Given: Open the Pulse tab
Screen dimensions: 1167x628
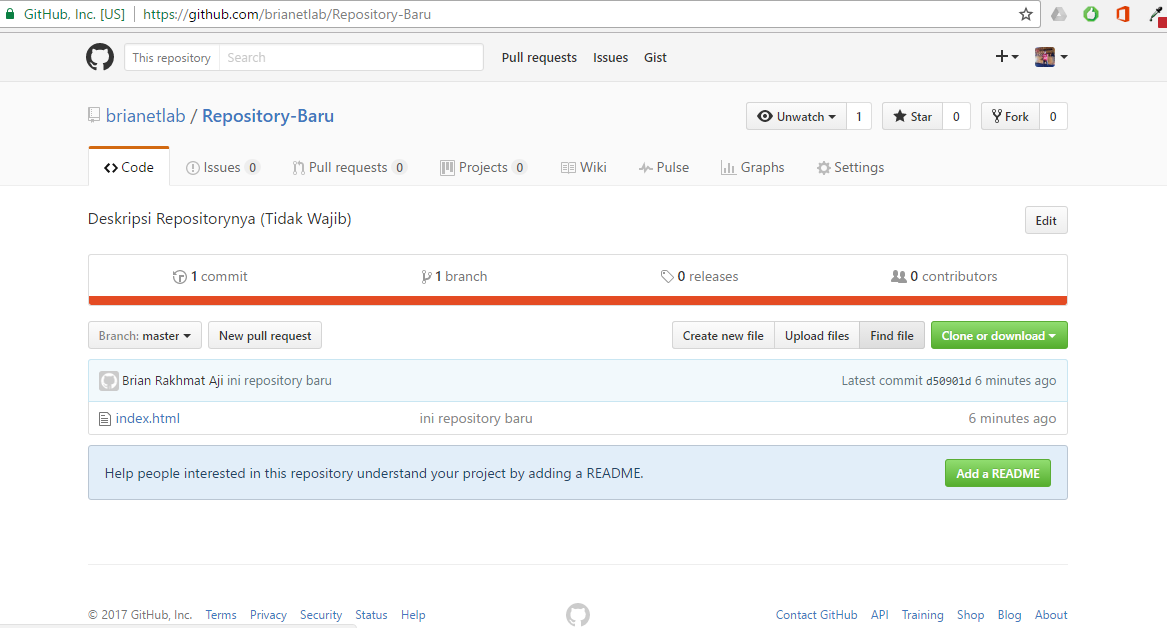Looking at the screenshot, I should click(664, 167).
